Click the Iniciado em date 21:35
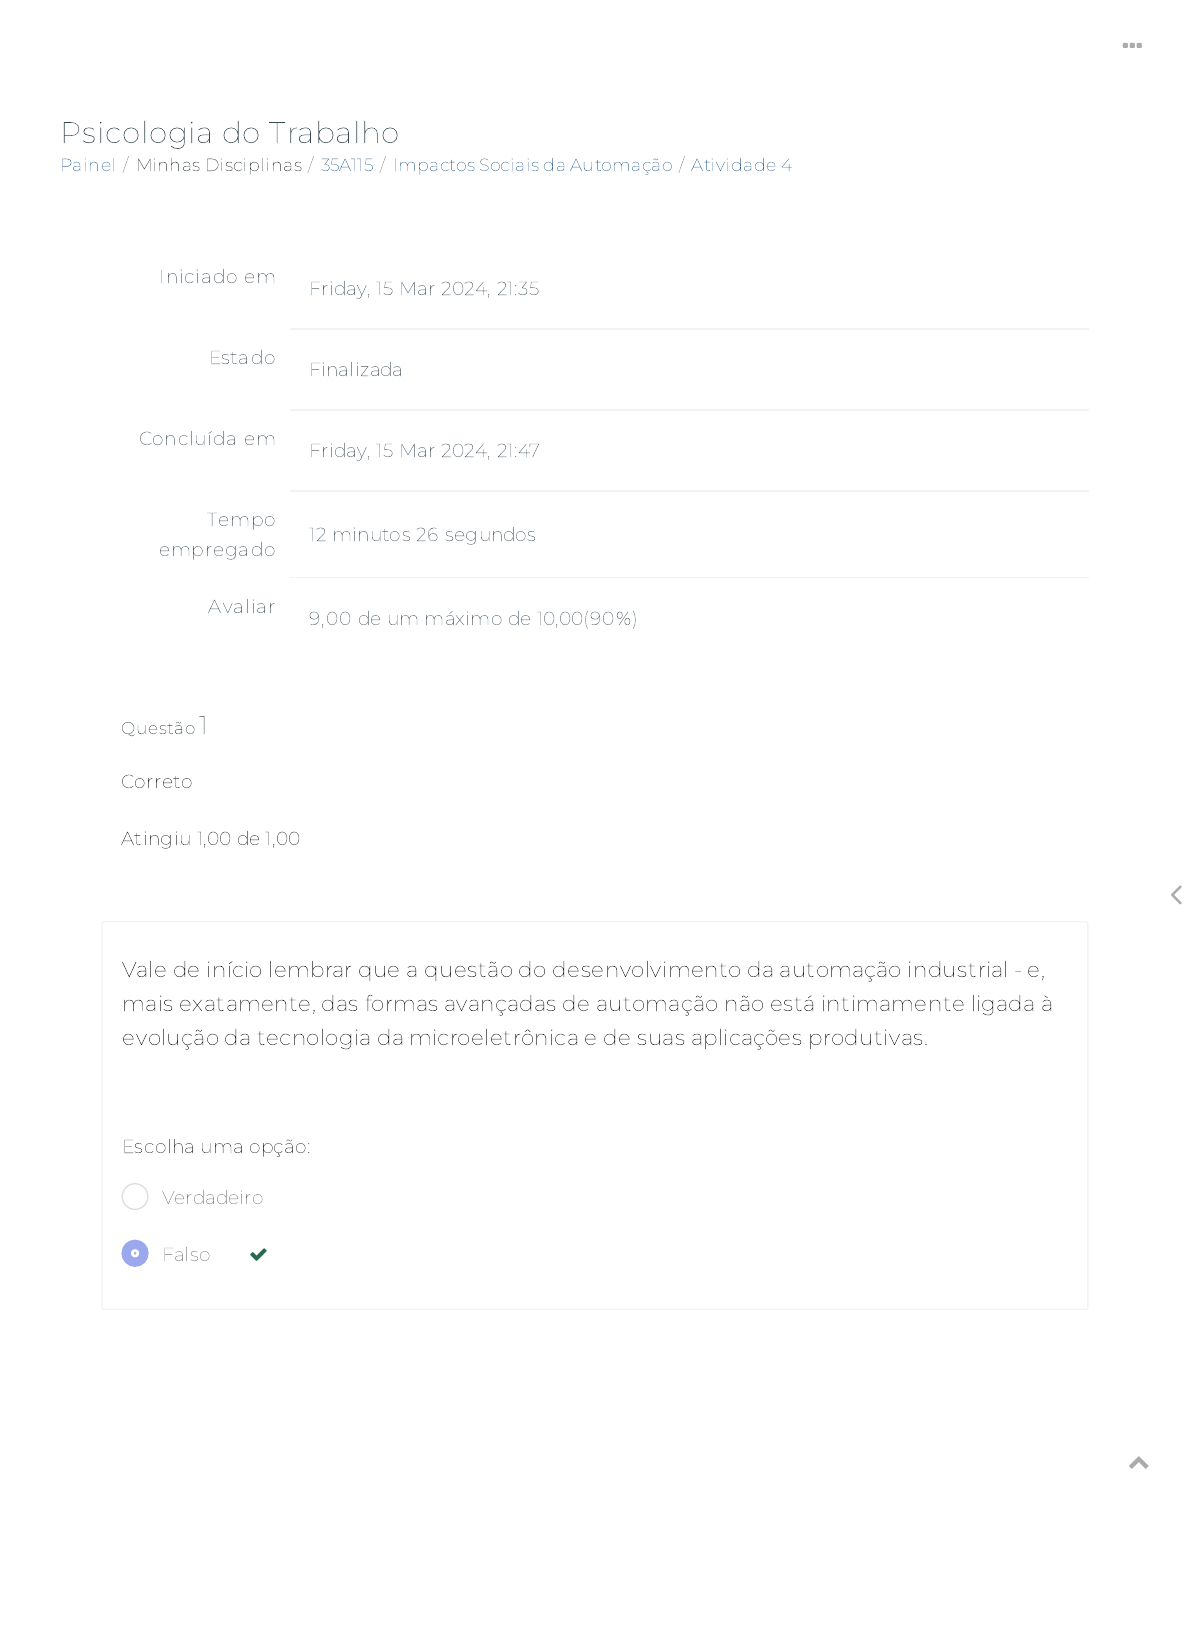 [424, 289]
